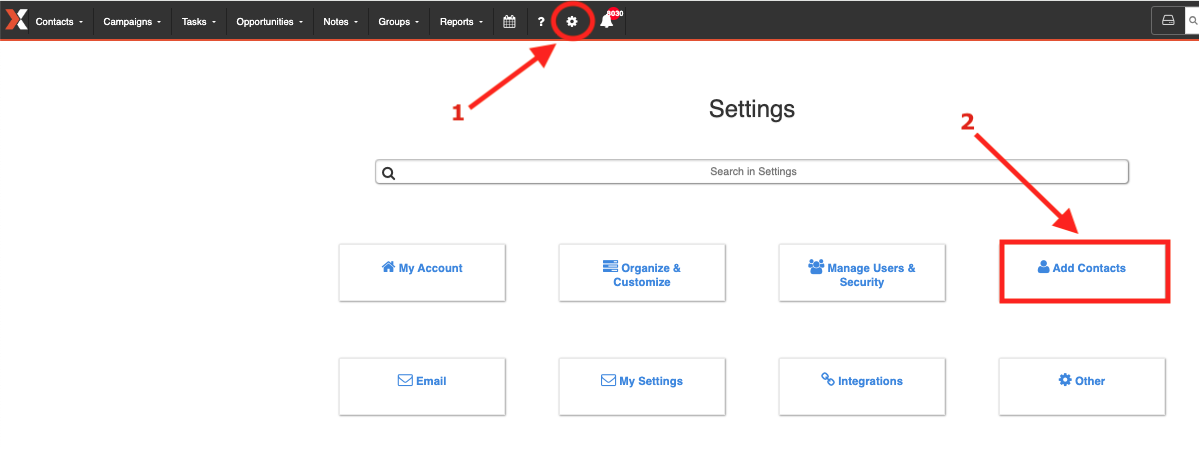Image resolution: width=1199 pixels, height=449 pixels.
Task: Click the magnifier icon beside the inbox tray
Action: coord(1192,21)
